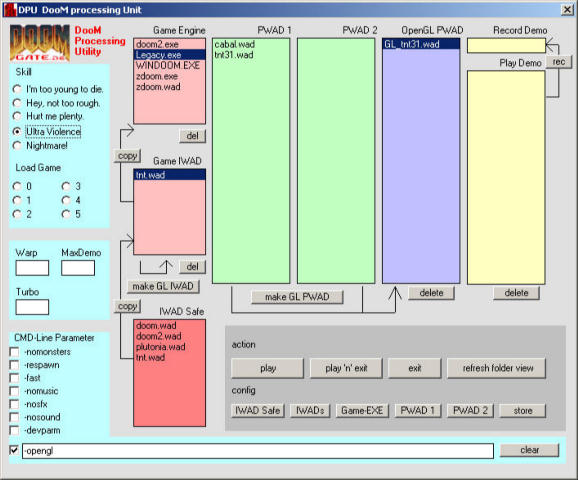Click copy button beside Game IWAD label

pos(128,156)
